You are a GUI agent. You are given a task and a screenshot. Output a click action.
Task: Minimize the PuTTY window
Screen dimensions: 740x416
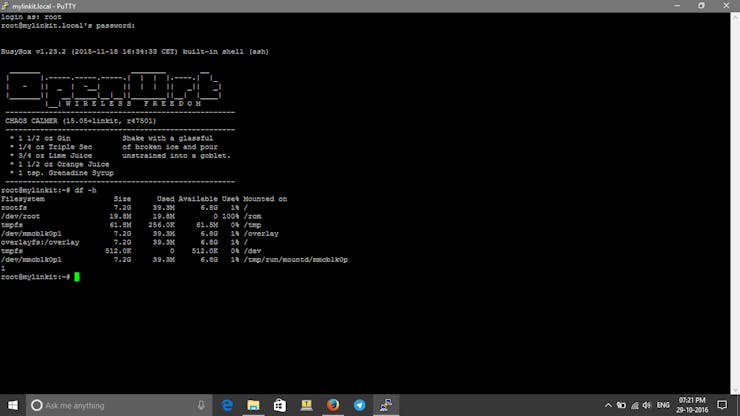[x=677, y=6]
